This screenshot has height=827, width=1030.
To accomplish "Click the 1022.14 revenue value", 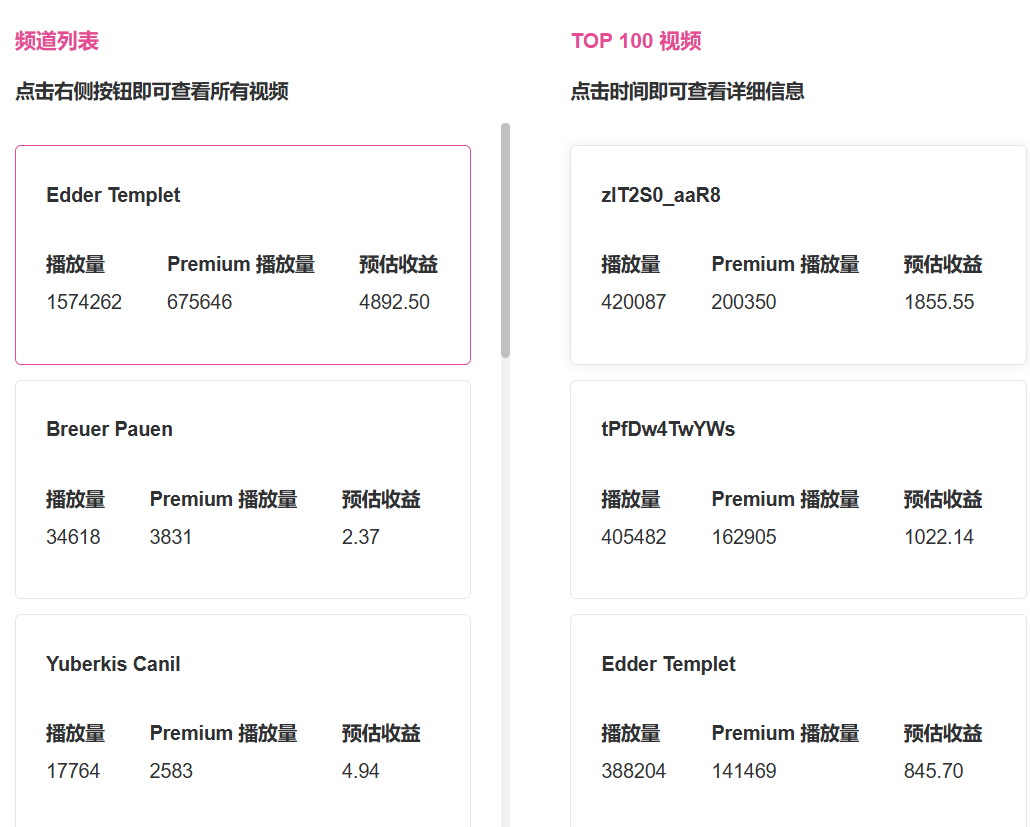I will click(x=938, y=537).
